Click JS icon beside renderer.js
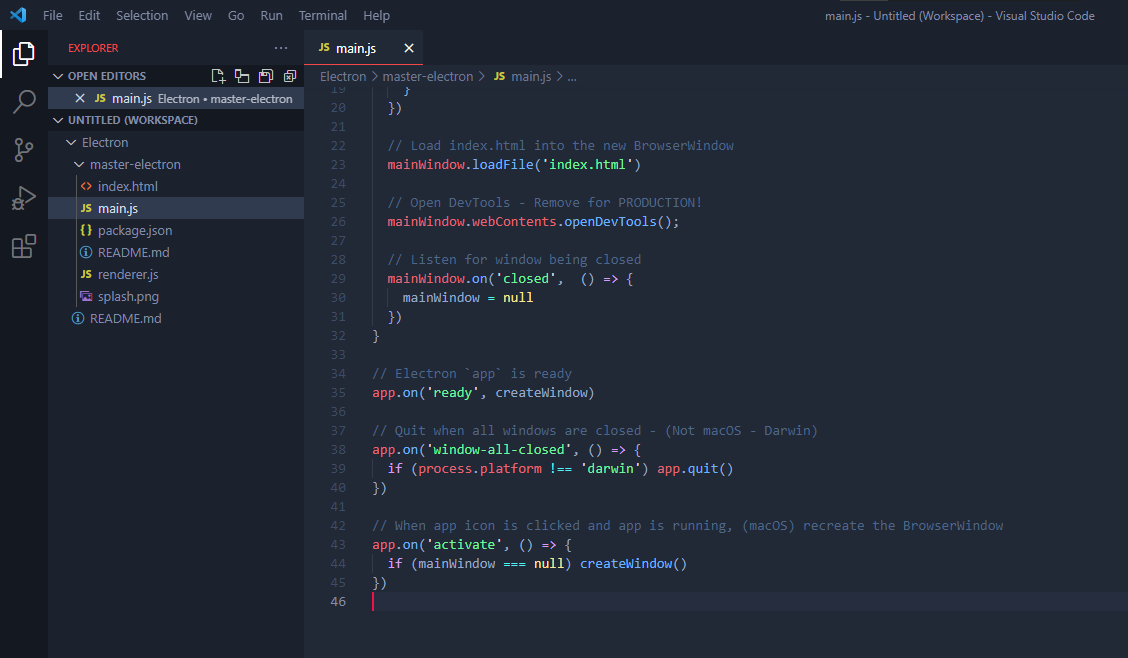The image size is (1128, 658). 86,274
